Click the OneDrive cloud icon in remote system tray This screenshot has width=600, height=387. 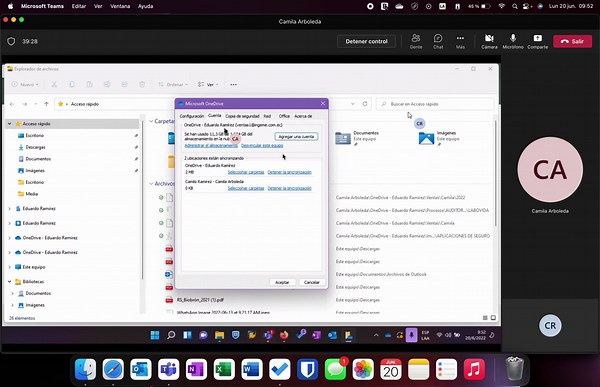[x=388, y=335]
